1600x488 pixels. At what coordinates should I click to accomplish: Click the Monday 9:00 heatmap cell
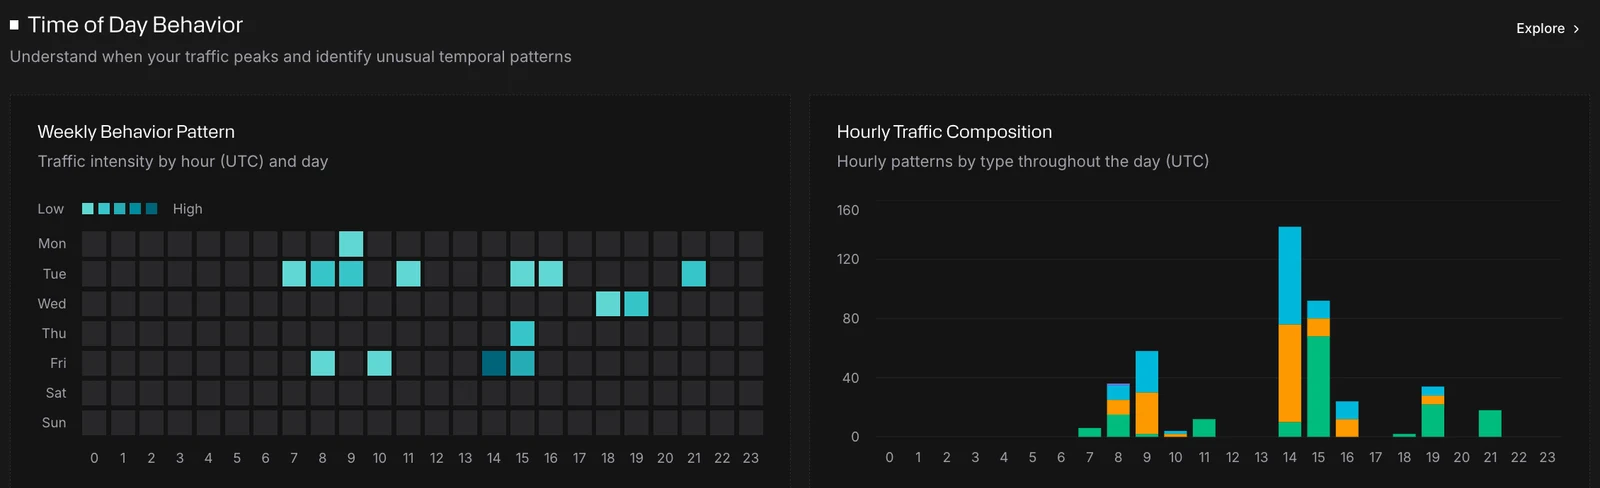pos(351,244)
